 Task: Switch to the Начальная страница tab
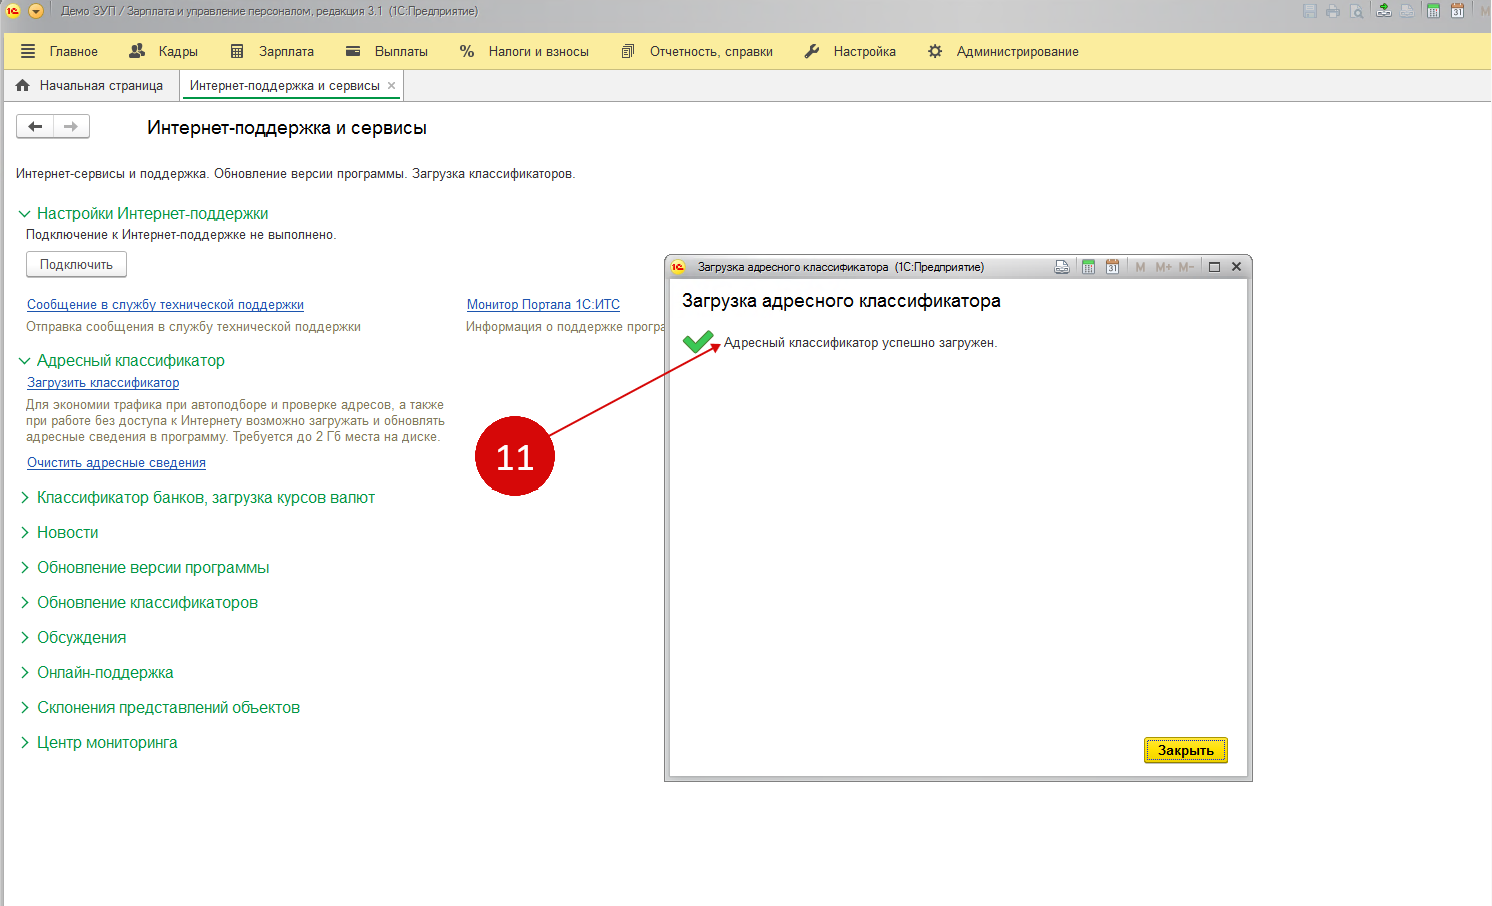pos(90,86)
